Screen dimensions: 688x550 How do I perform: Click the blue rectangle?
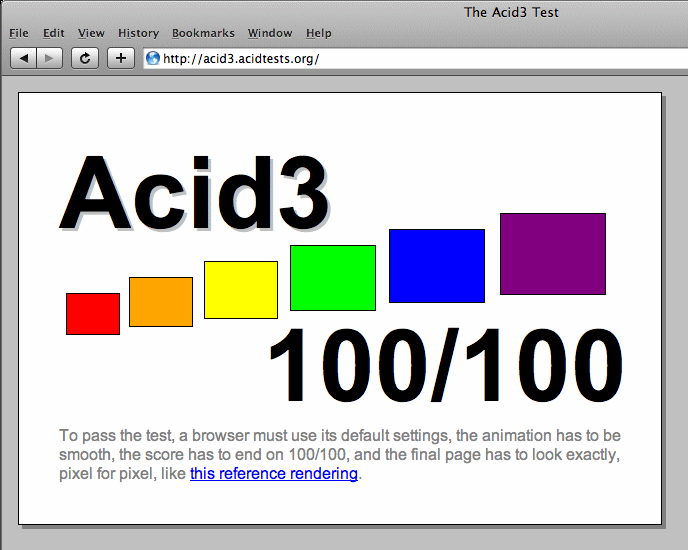437,266
